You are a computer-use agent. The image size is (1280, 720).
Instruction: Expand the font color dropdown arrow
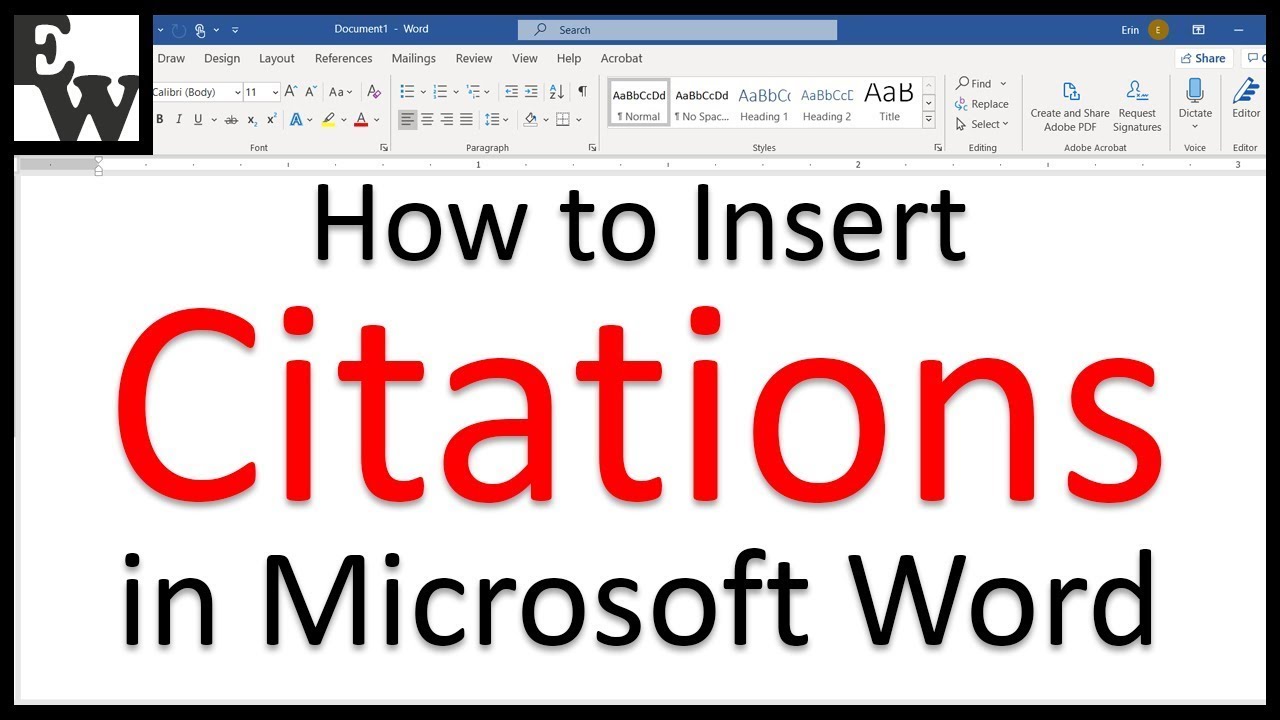tap(376, 120)
